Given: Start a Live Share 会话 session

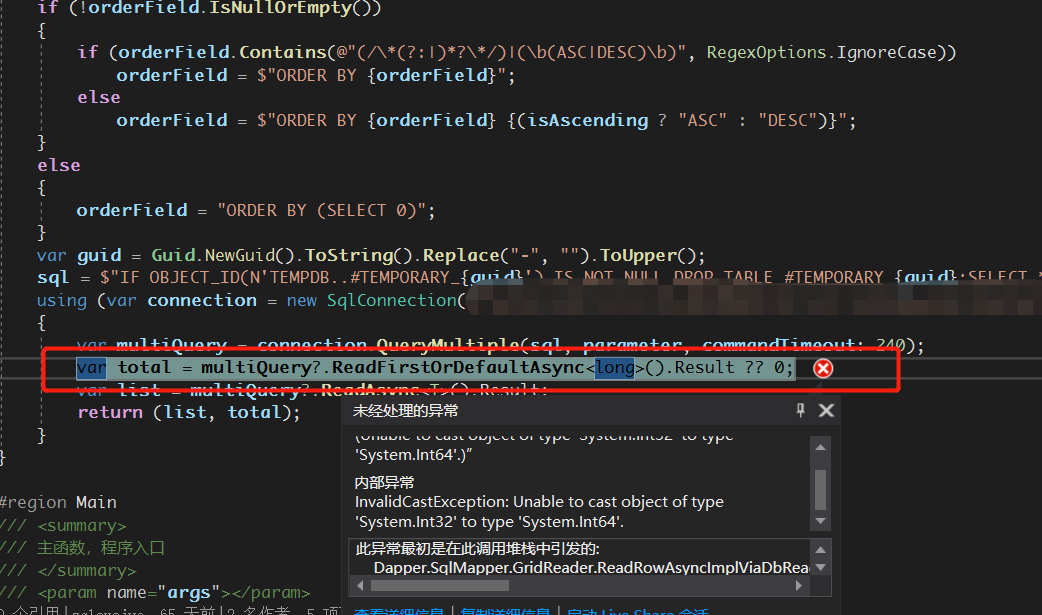Looking at the screenshot, I should [x=637, y=611].
